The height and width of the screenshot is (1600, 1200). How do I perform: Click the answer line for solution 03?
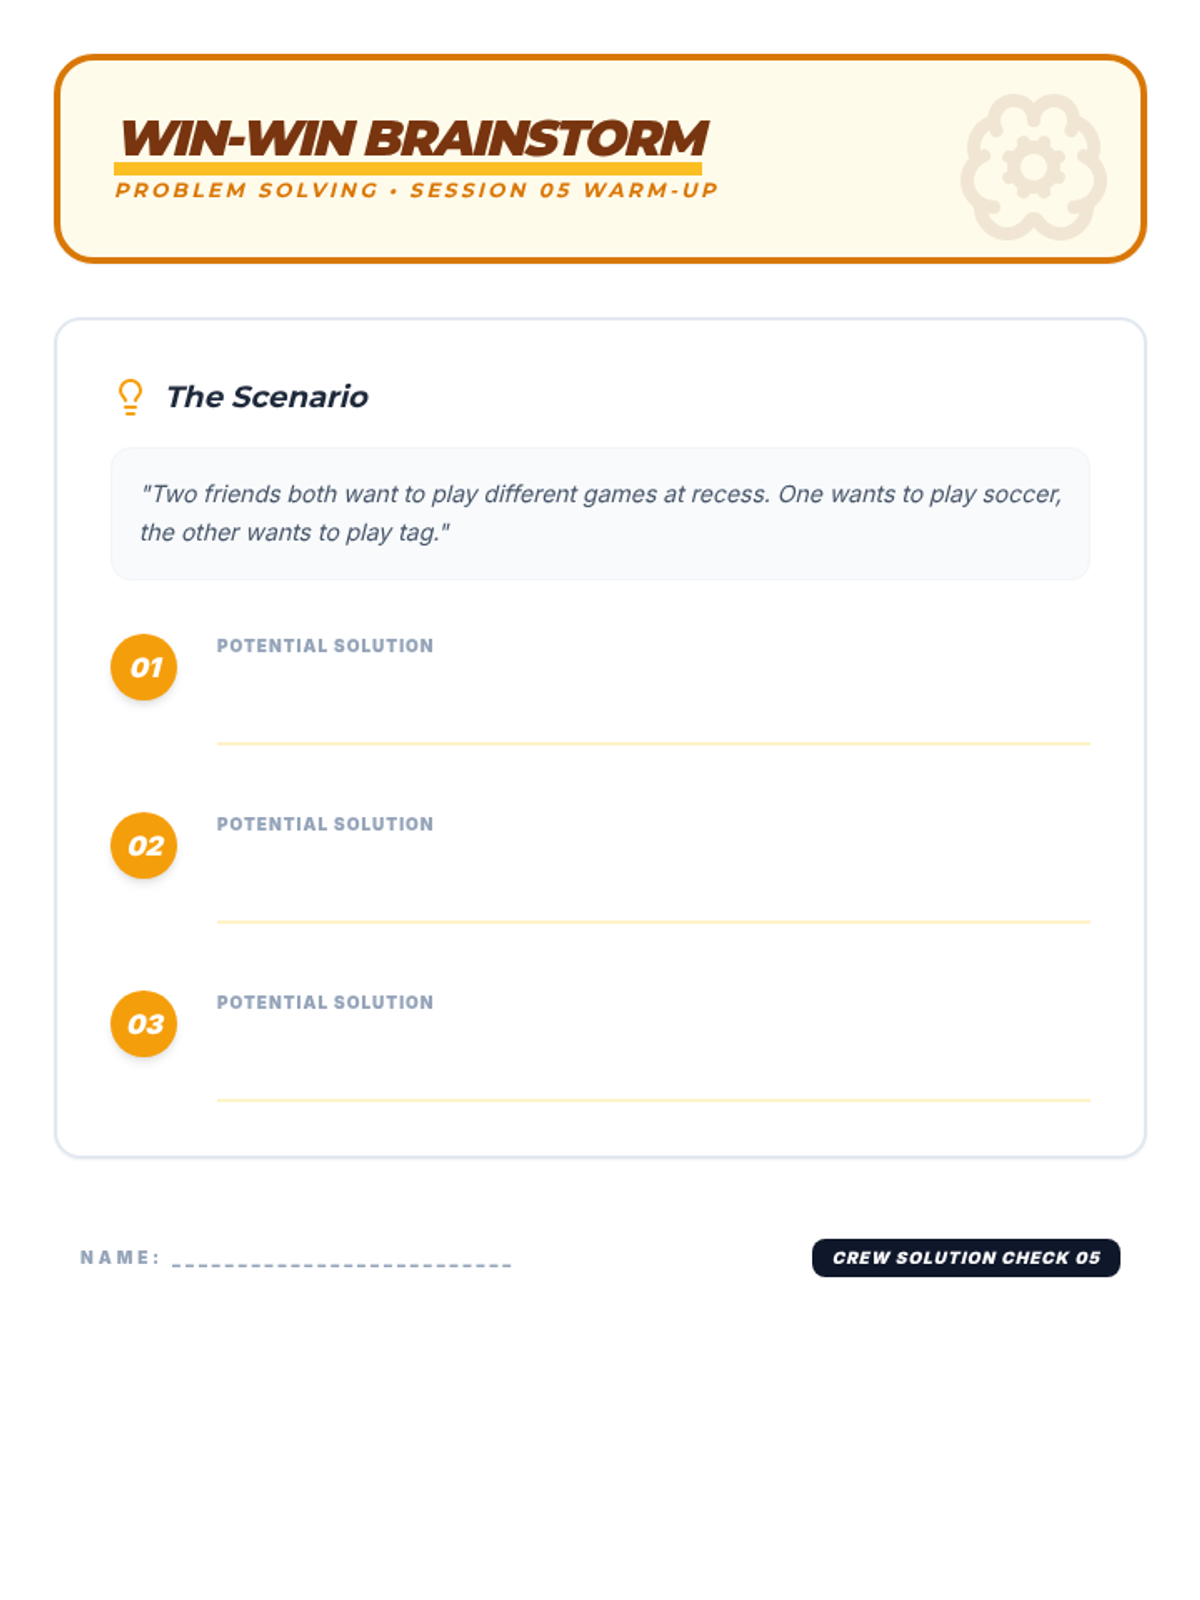[653, 1098]
